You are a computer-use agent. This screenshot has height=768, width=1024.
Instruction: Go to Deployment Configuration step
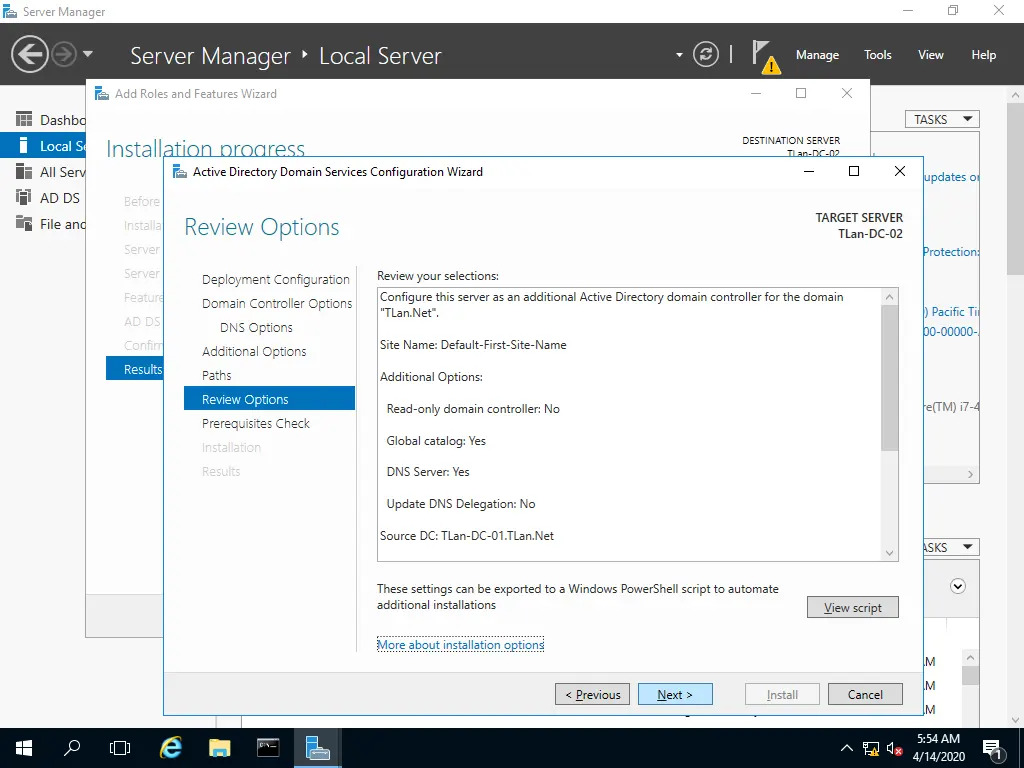coord(276,280)
